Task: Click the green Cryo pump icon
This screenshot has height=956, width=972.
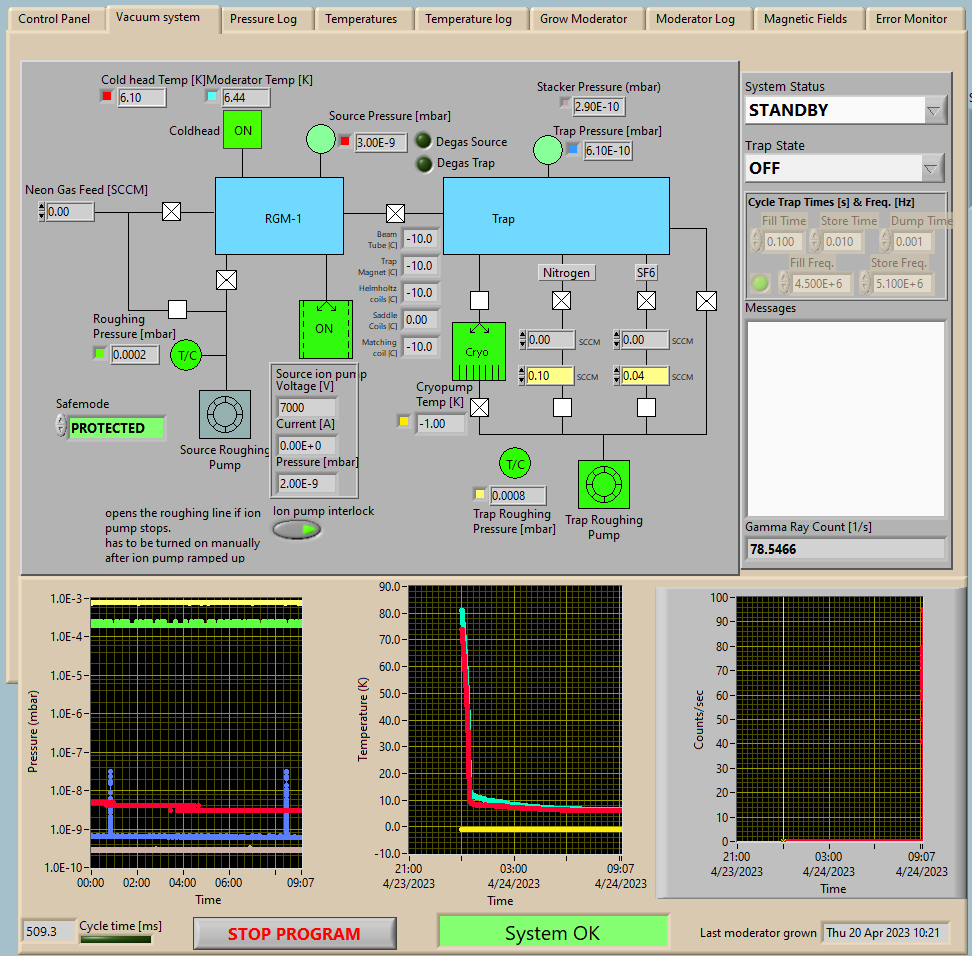Action: (479, 351)
